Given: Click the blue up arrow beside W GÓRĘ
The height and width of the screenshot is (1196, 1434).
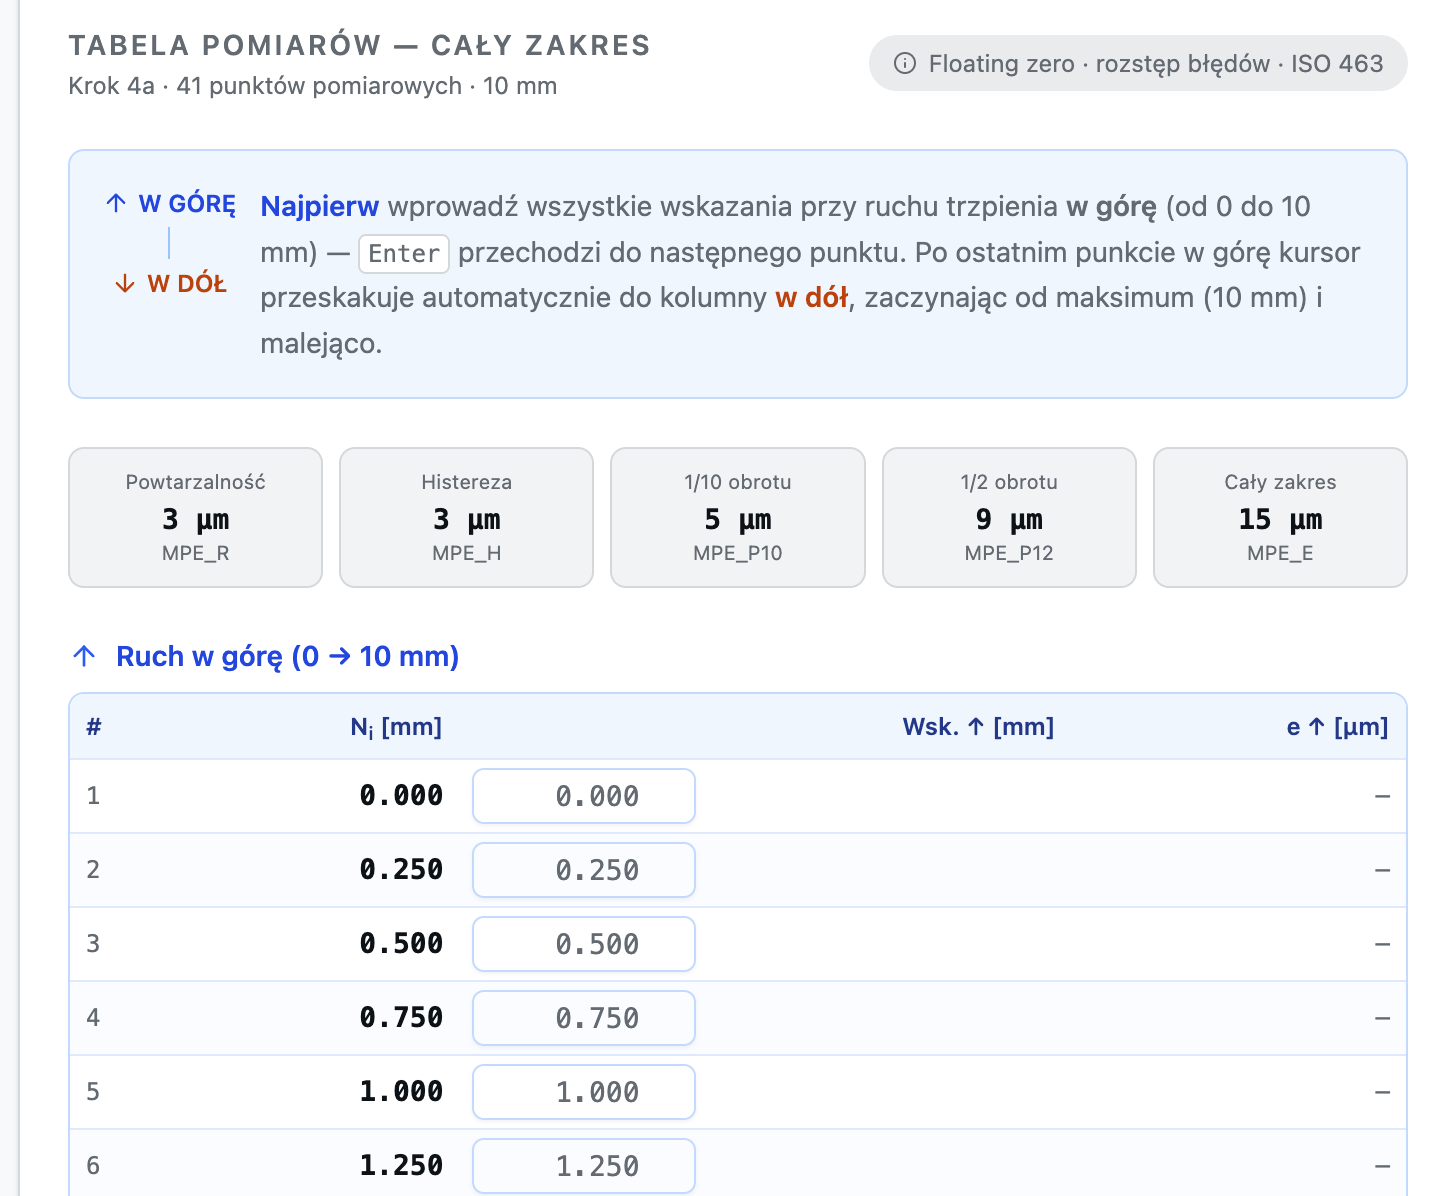Looking at the screenshot, I should pyautogui.click(x=116, y=204).
